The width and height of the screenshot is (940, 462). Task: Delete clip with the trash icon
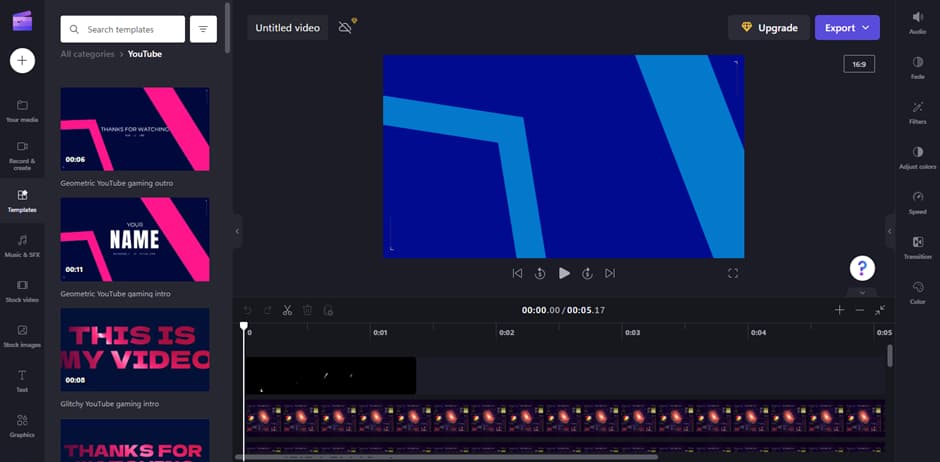[x=308, y=310]
